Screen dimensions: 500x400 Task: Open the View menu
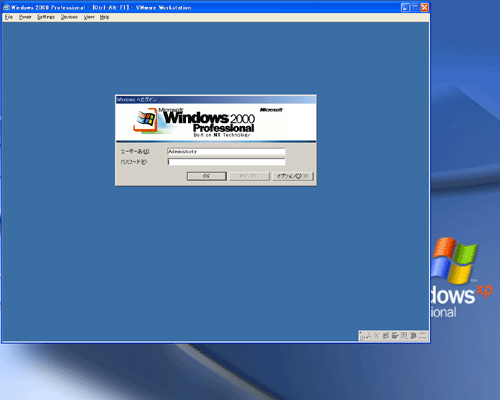[x=89, y=17]
